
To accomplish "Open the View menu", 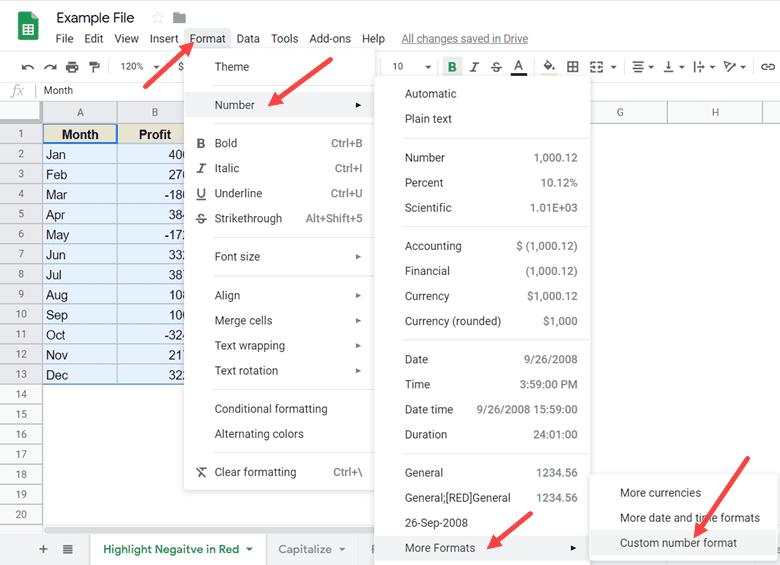I will click(126, 39).
